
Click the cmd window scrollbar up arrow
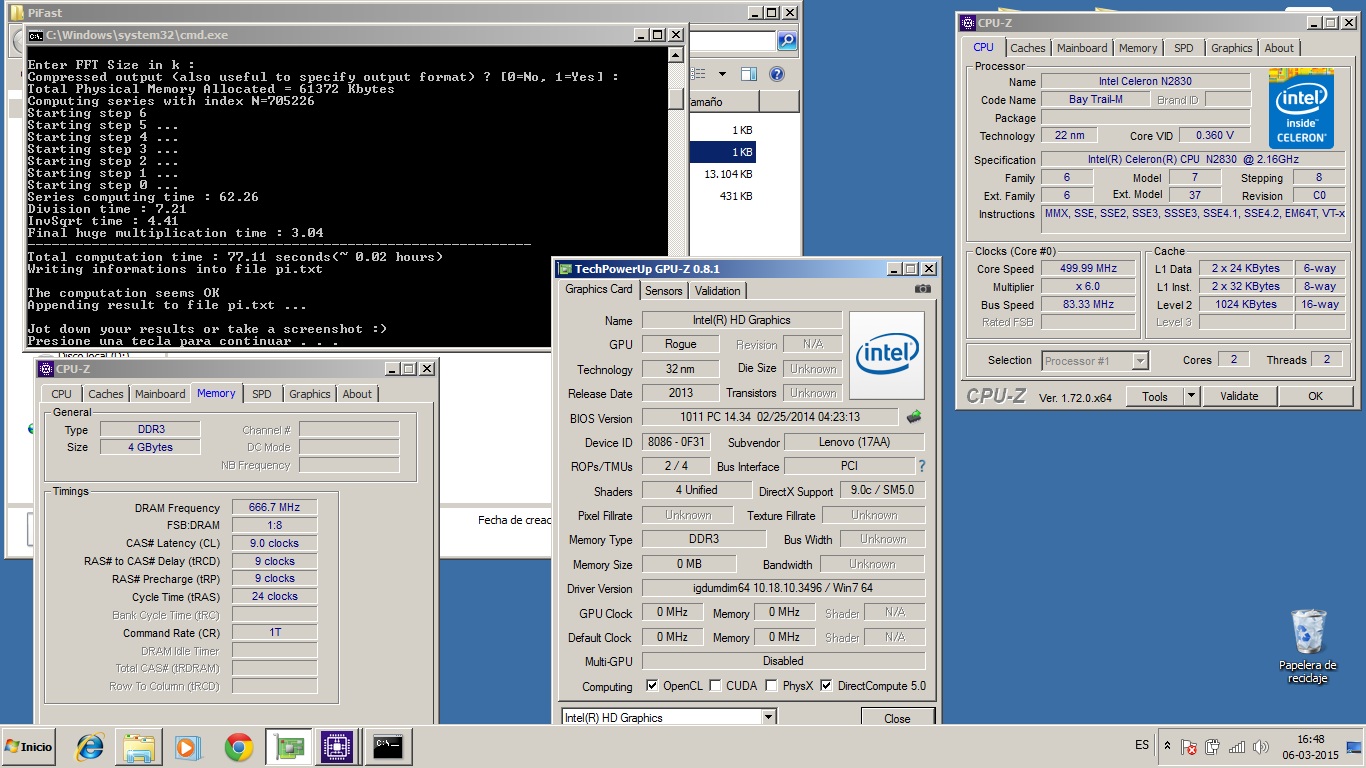click(676, 53)
